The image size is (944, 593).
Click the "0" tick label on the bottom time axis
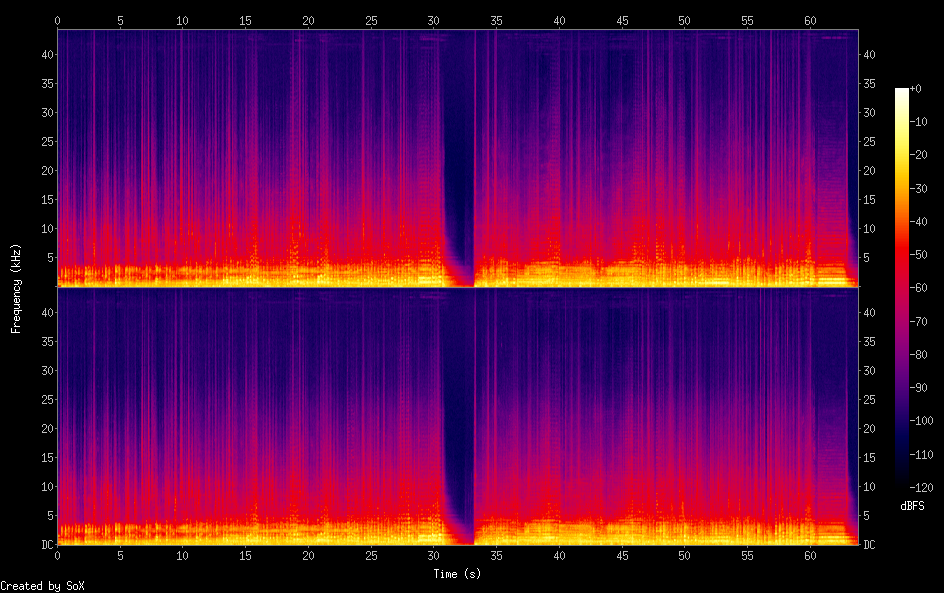tap(58, 556)
